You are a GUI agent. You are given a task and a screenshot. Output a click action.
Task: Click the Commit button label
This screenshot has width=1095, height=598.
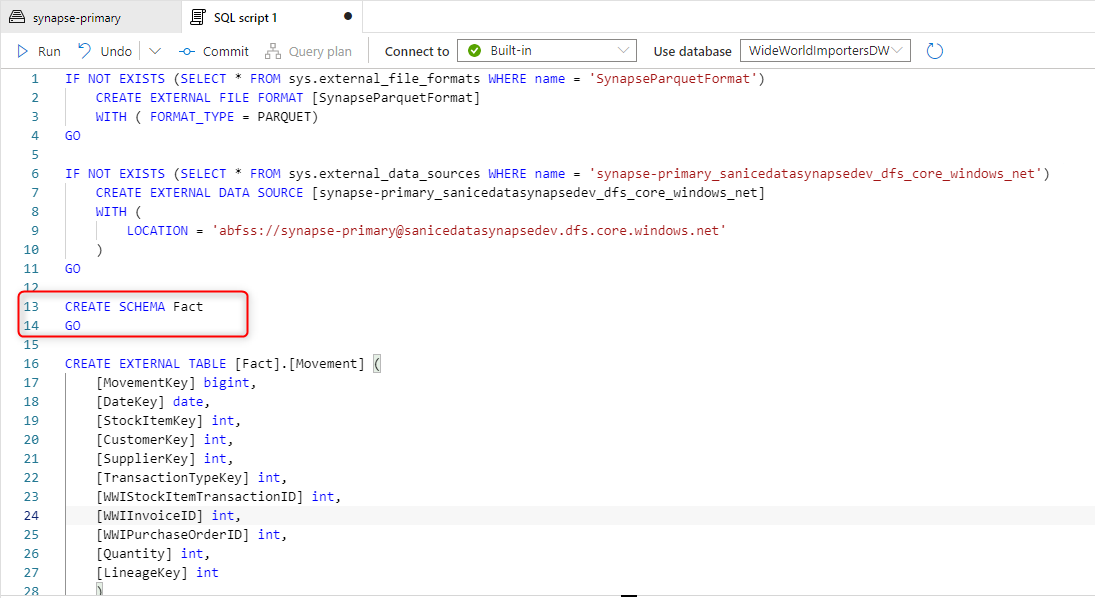tap(226, 52)
